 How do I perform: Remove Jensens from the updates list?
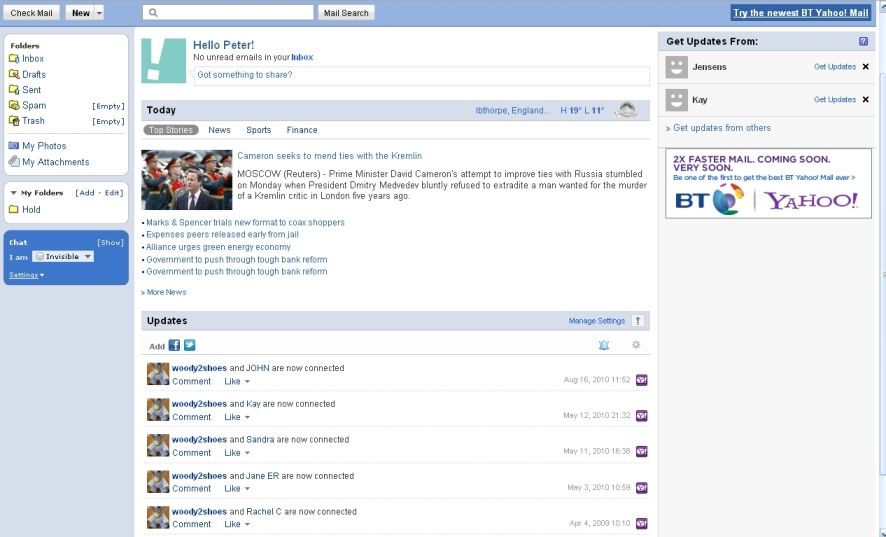[x=866, y=67]
